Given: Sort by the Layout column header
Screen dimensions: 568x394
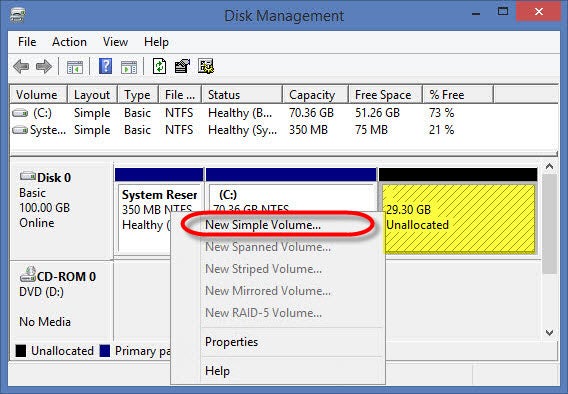Looking at the screenshot, I should point(92,95).
